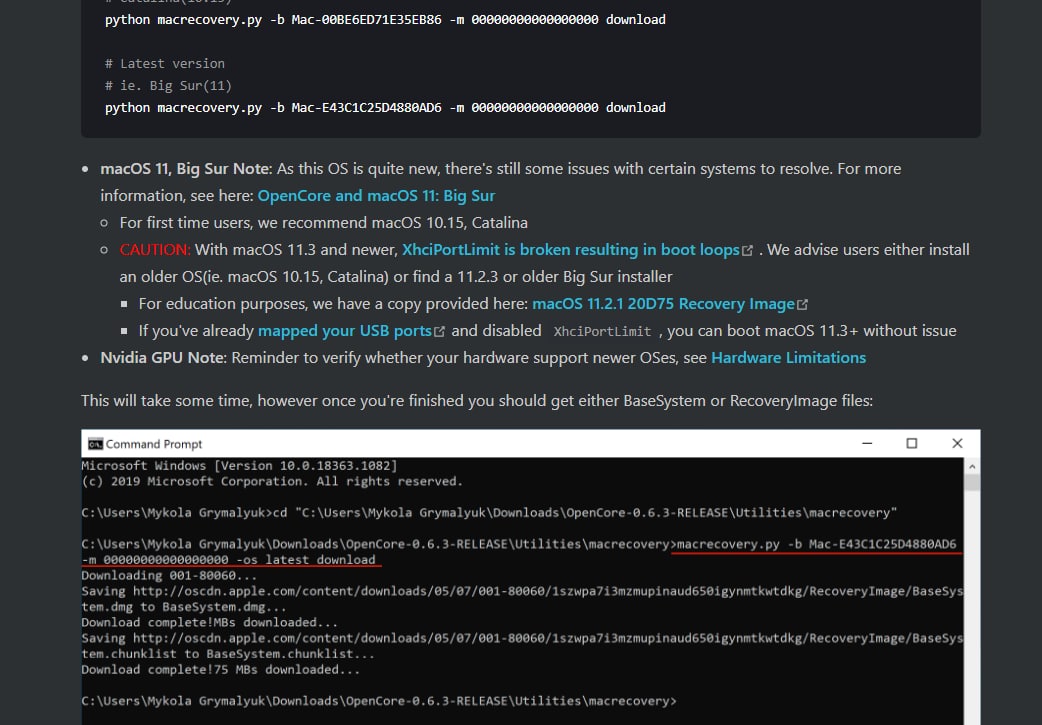Click the Command Prompt scrollbar up arrow
The width and height of the screenshot is (1042, 725).
[972, 466]
